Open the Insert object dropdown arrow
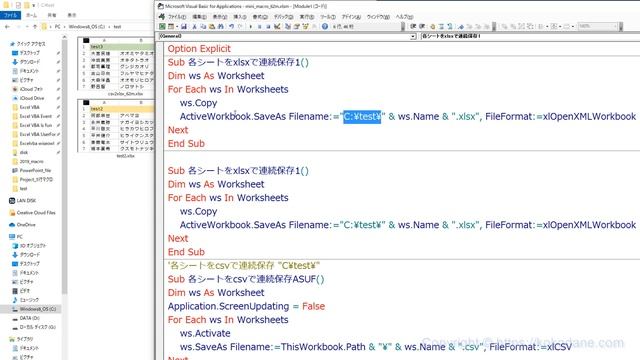 coord(177,27)
